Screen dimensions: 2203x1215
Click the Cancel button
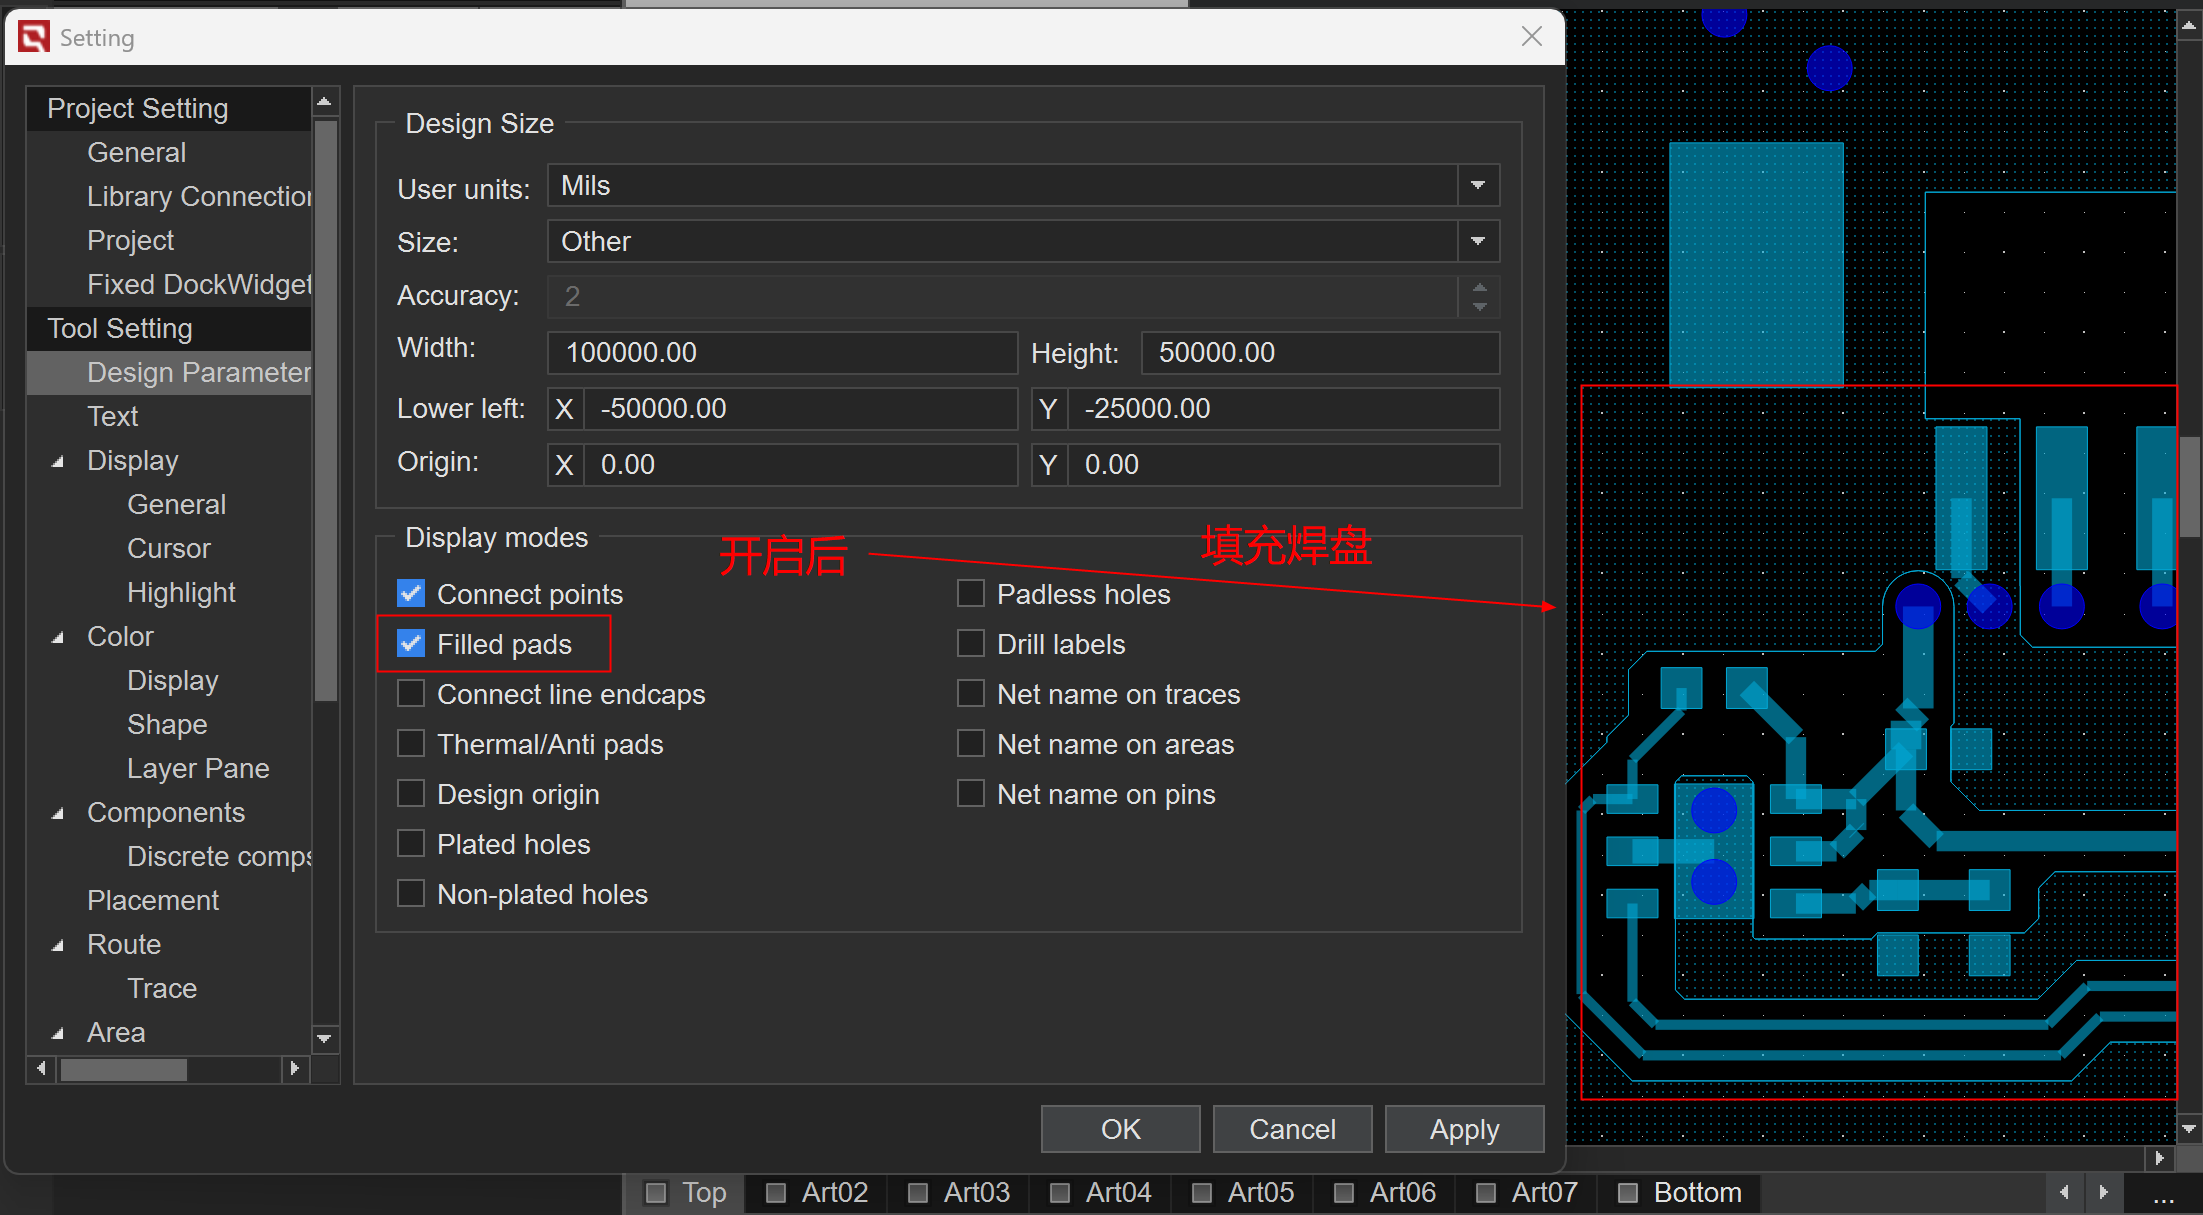click(x=1292, y=1129)
